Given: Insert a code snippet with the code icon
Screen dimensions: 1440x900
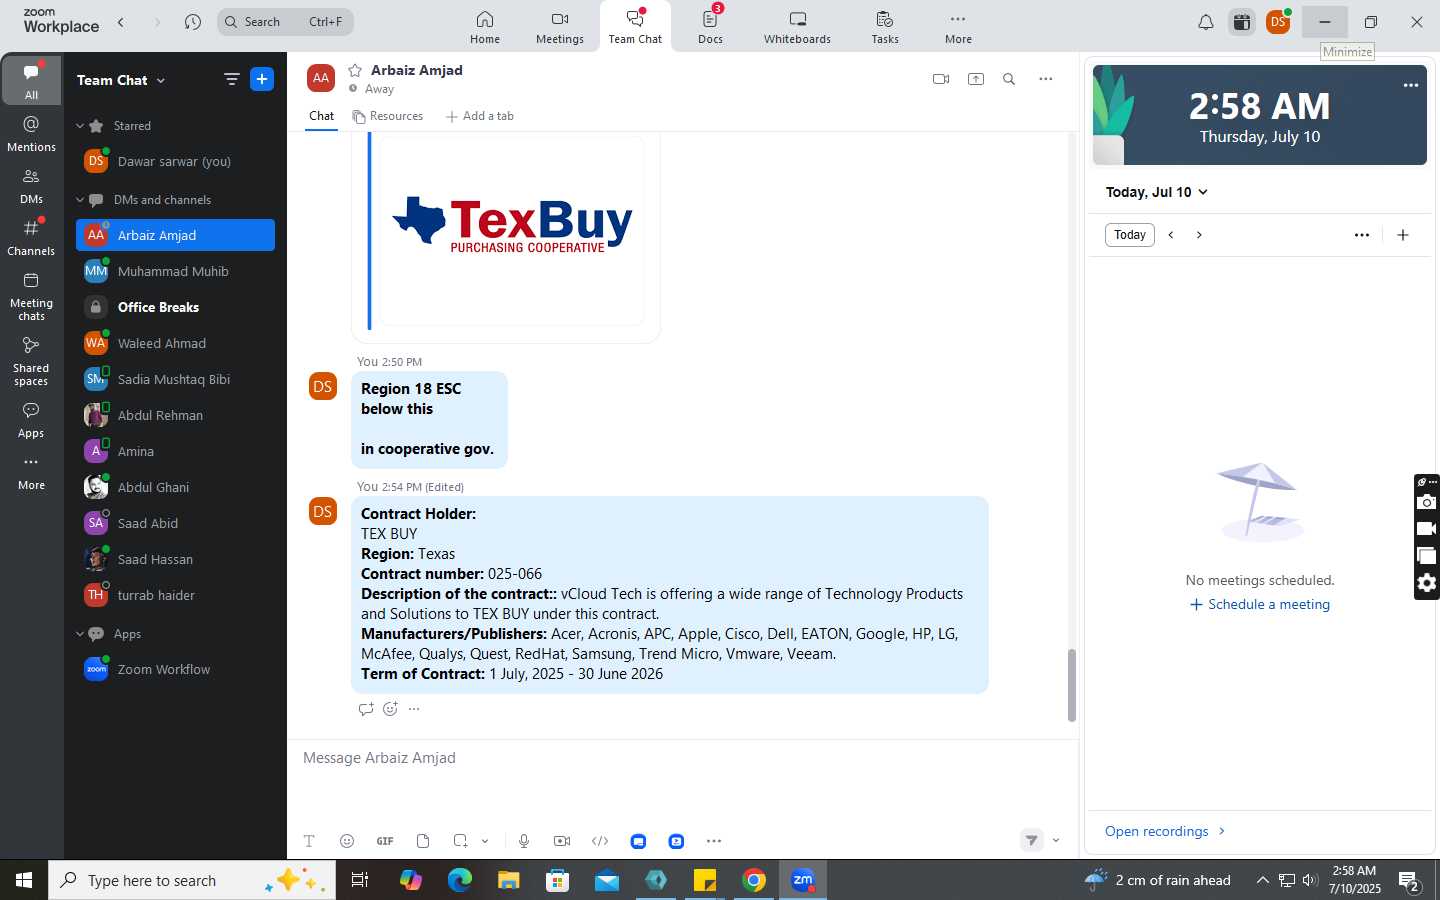Looking at the screenshot, I should pos(600,841).
